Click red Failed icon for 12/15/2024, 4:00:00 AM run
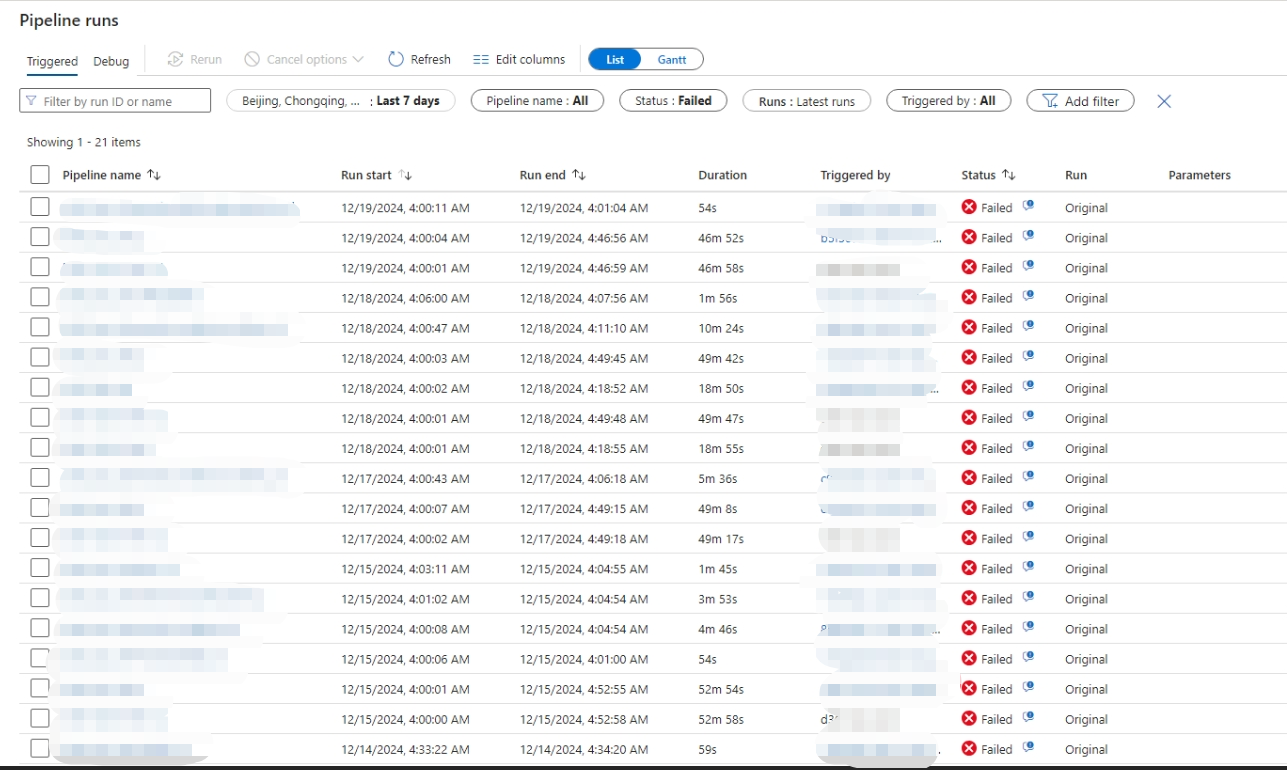 [969, 718]
